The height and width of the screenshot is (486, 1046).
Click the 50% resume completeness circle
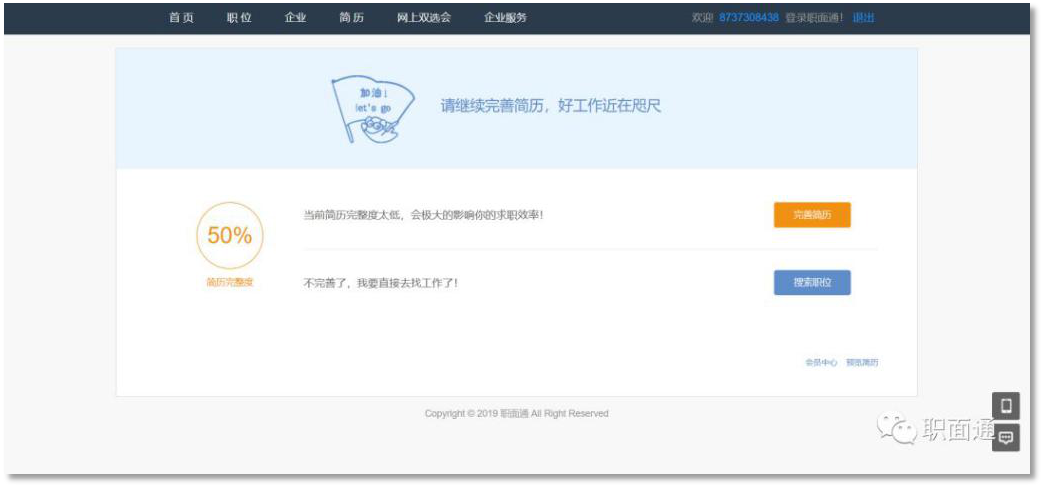tap(230, 236)
